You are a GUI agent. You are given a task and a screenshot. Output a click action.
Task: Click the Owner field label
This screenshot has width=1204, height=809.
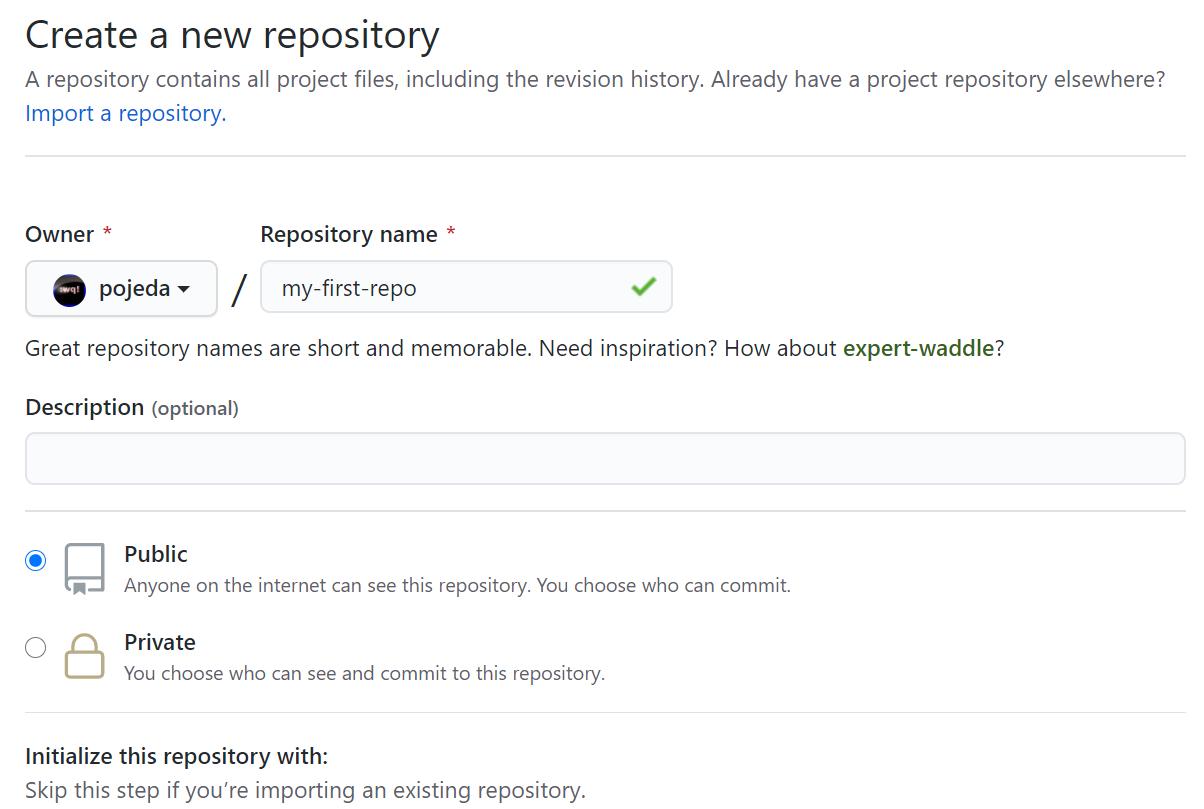[x=60, y=234]
